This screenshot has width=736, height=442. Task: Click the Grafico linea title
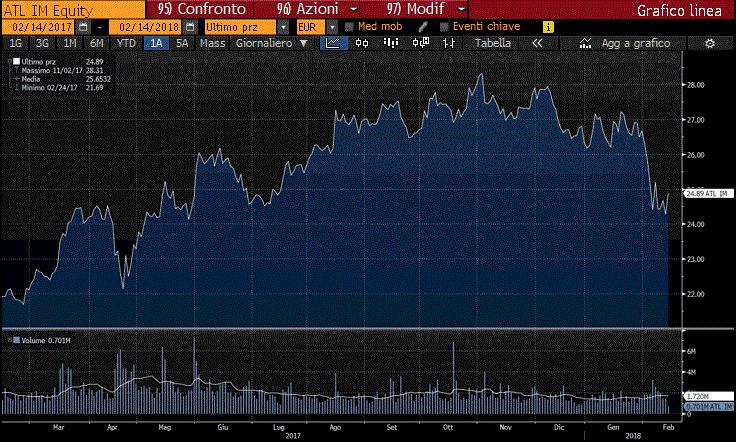pos(679,10)
